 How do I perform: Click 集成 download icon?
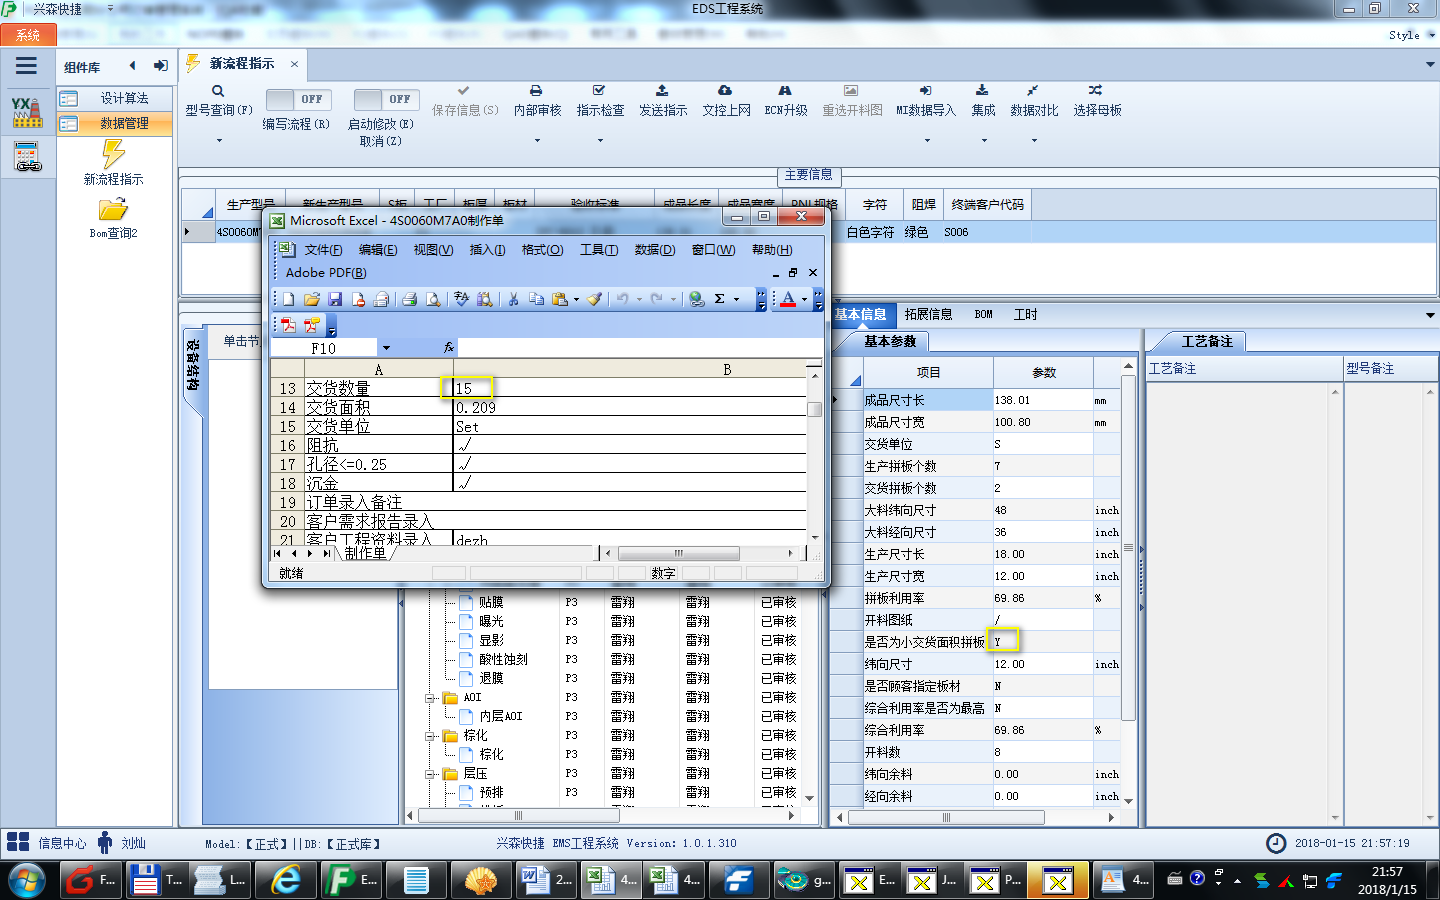click(x=982, y=90)
